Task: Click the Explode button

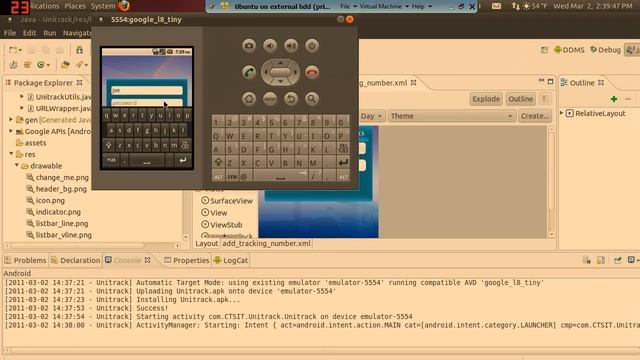Action: (x=486, y=99)
